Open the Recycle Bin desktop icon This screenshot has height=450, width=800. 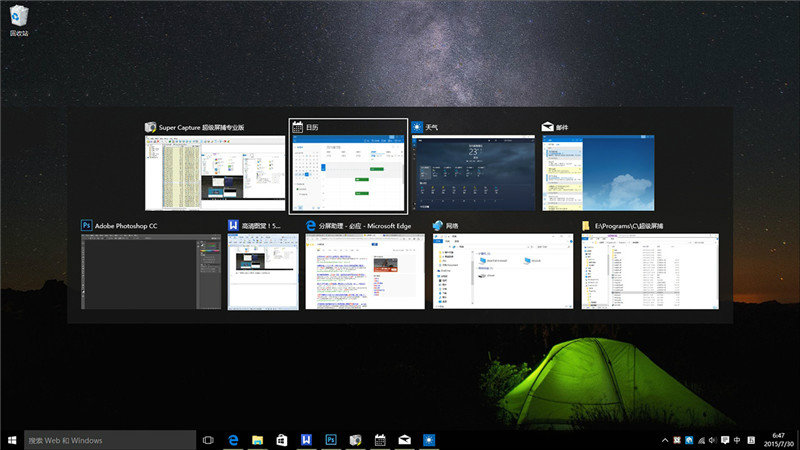[19, 18]
